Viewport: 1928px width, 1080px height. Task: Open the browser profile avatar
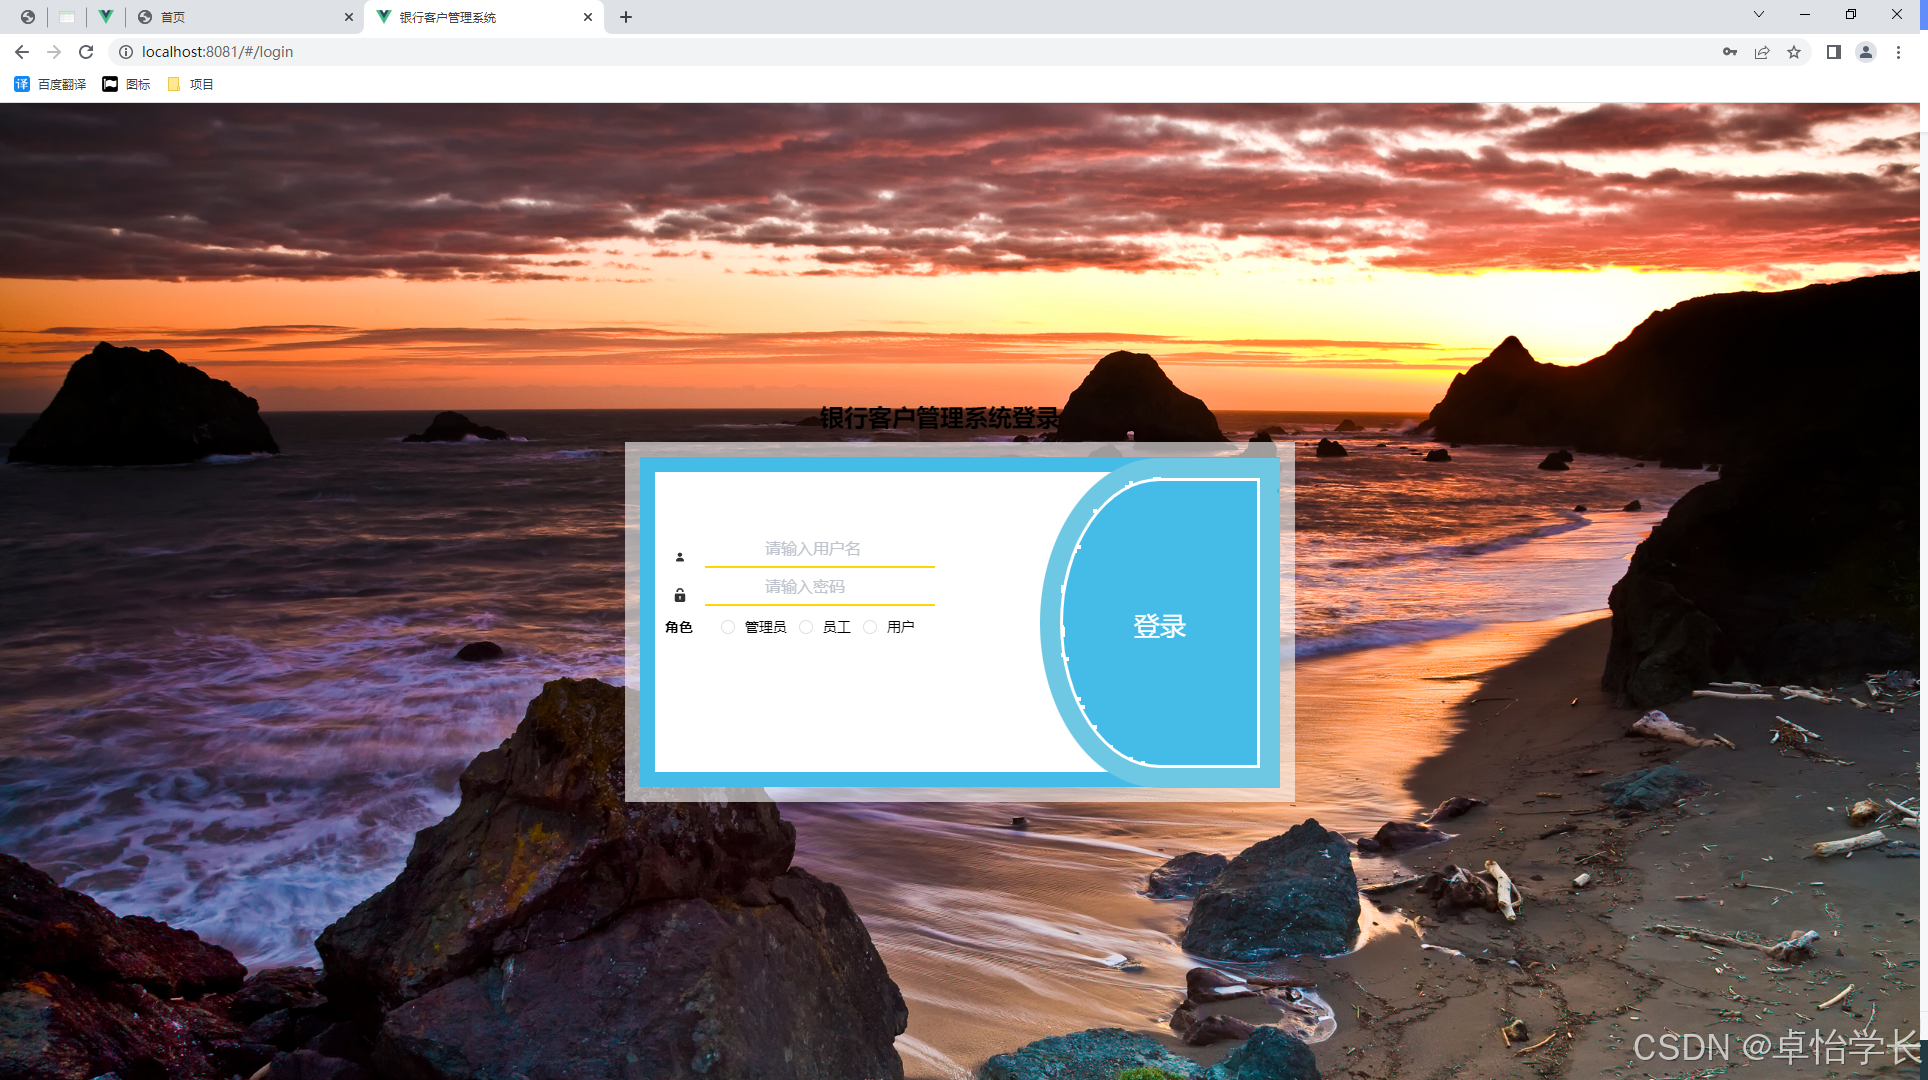(x=1866, y=52)
